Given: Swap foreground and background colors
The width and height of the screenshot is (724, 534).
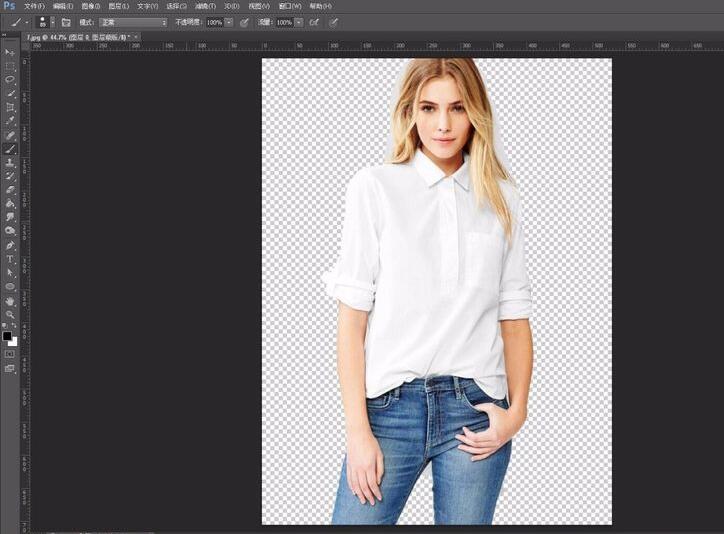Looking at the screenshot, I should pyautogui.click(x=14, y=325).
